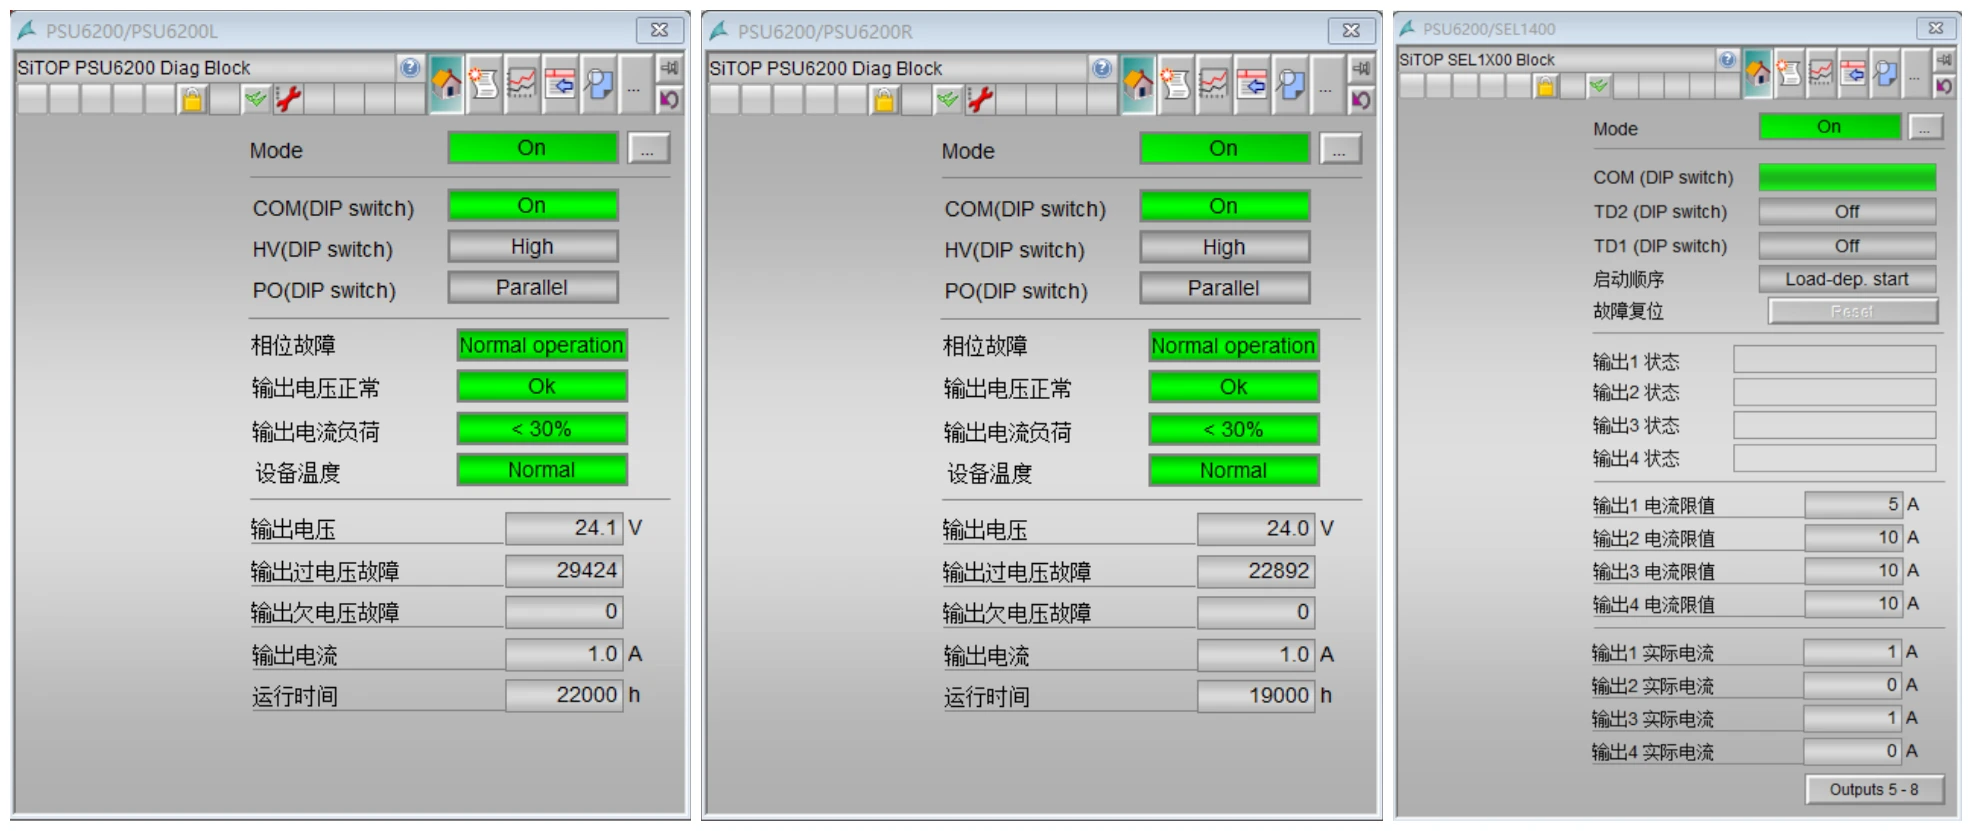Click the yellow padlock icon in PSU6200R
Image resolution: width=1972 pixels, height=831 pixels.
884,100
